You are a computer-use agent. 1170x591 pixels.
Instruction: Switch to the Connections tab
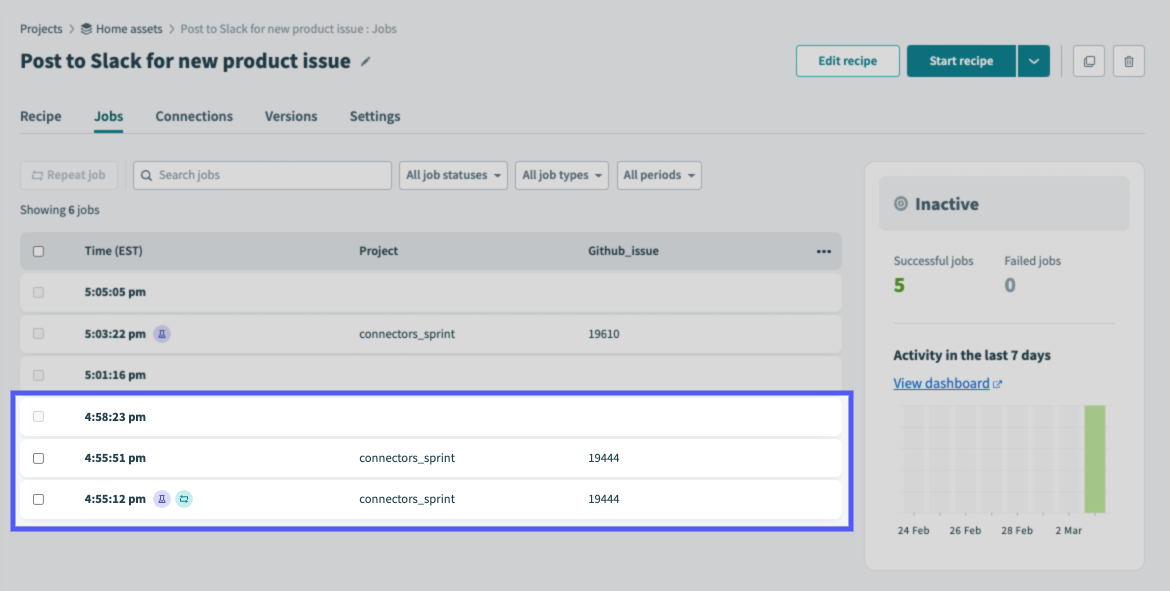(194, 117)
